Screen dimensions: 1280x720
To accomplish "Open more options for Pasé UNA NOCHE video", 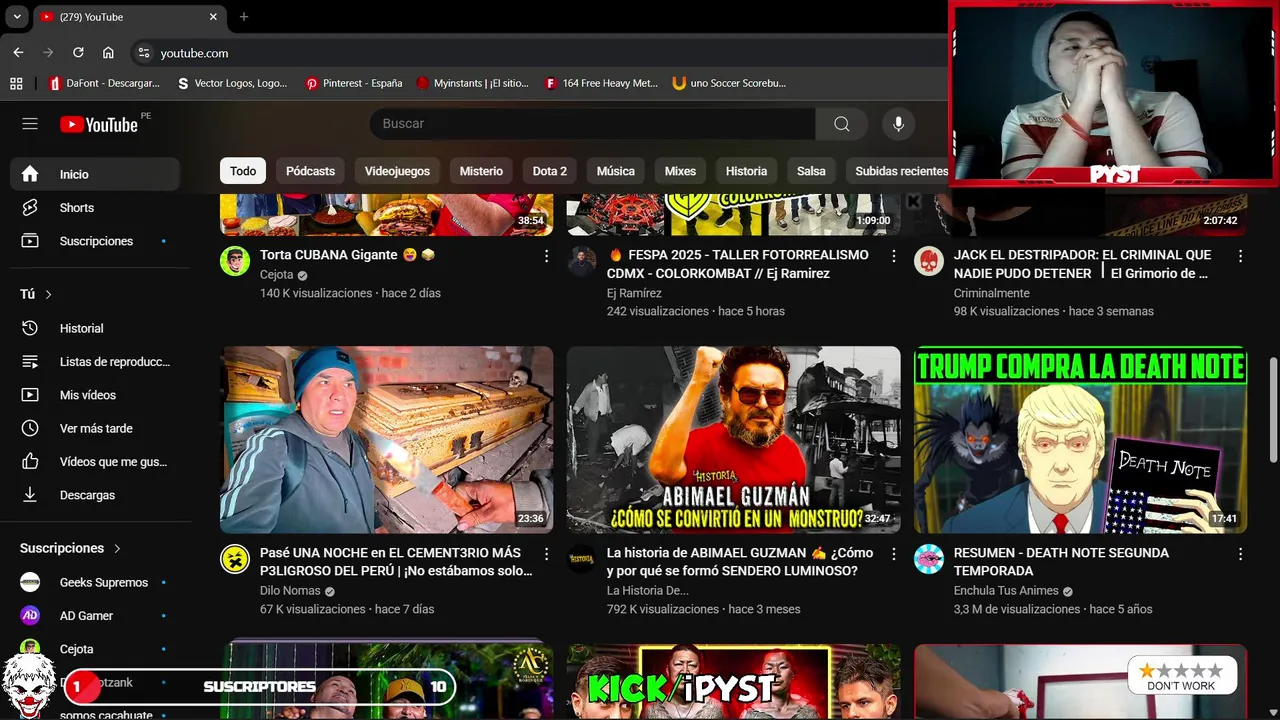I will click(x=546, y=554).
